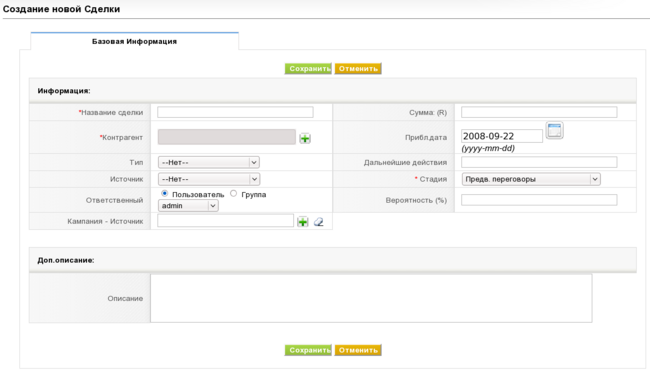Clear the Кампания - Источник field with eraser icon
The width and height of the screenshot is (650, 372).
tap(318, 222)
